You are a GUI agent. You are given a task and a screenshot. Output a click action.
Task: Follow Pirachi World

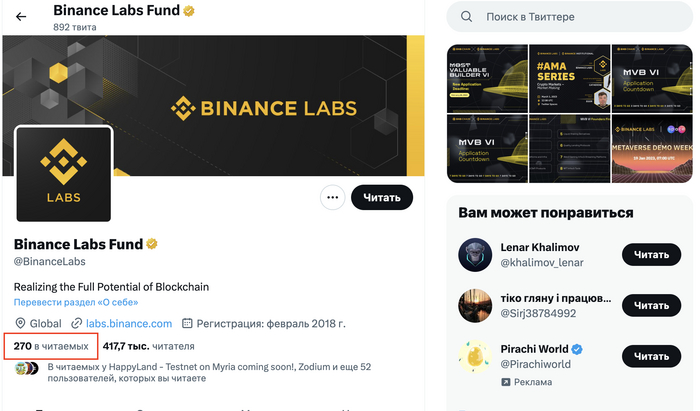click(x=650, y=355)
